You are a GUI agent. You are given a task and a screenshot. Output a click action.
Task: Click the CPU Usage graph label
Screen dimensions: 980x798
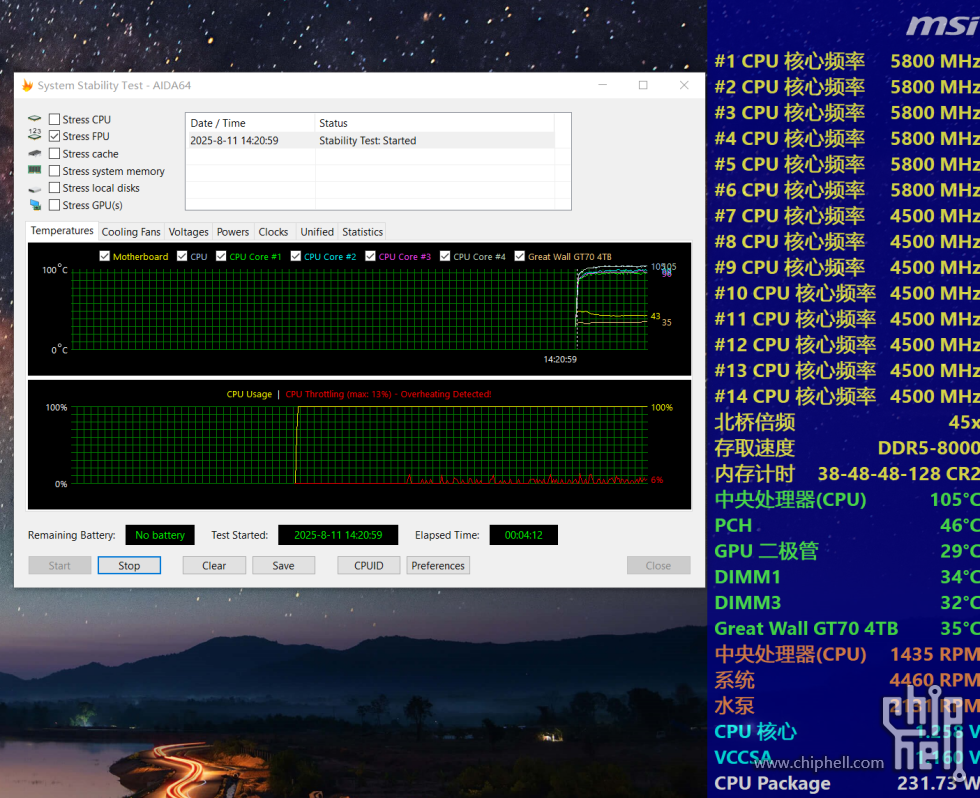click(x=249, y=394)
